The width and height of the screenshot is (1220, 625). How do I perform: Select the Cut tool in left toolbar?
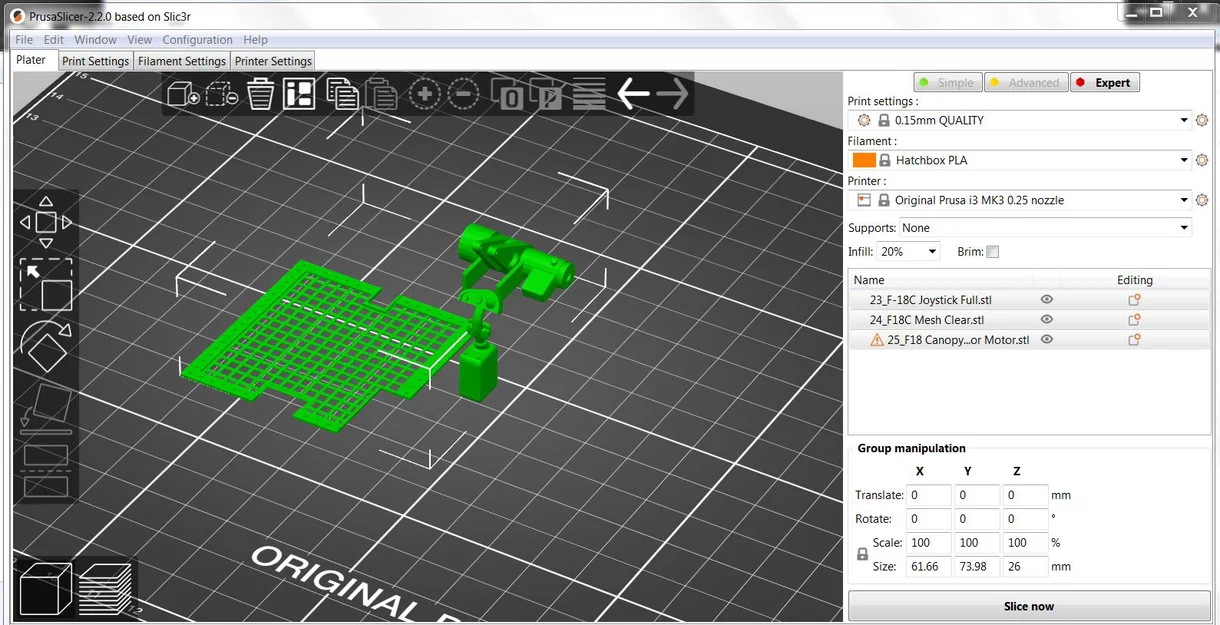[46, 471]
